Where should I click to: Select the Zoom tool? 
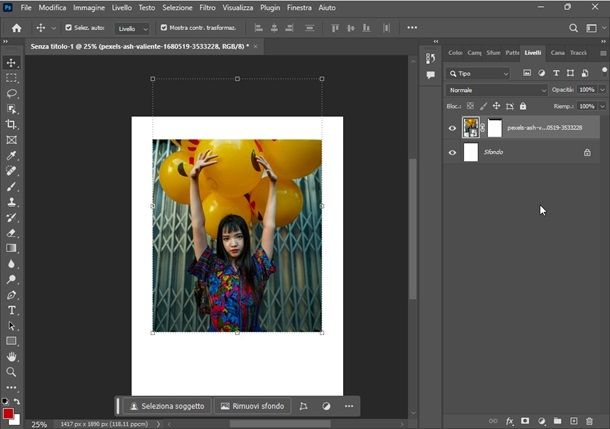pyautogui.click(x=11, y=372)
